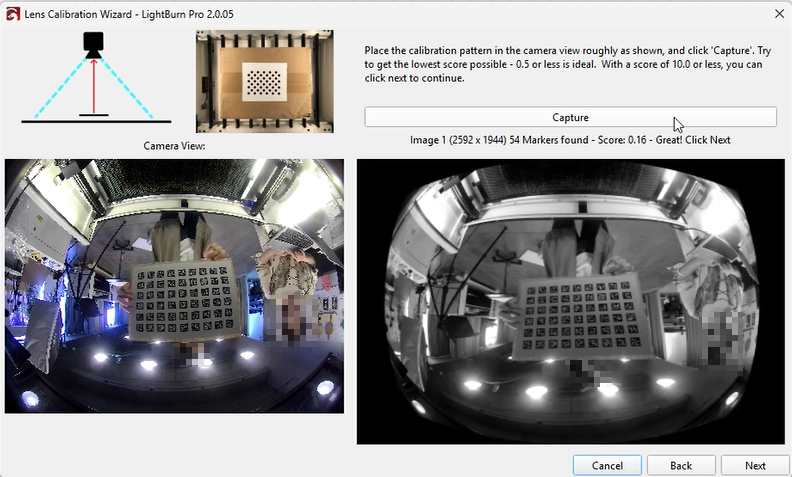Click the calibration instruction paragraph text
The height and width of the screenshot is (477, 792).
point(566,63)
